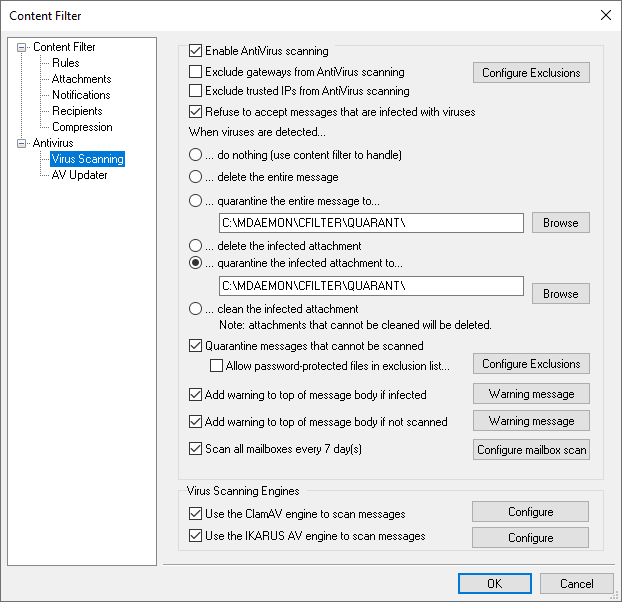622x602 pixels.
Task: Open the AV Updater page
Action: (79, 175)
